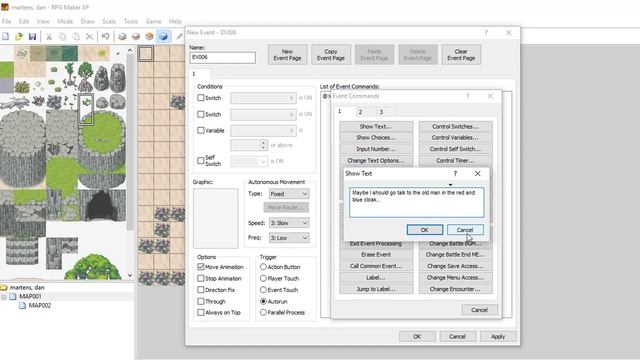Select the Pencil draw tool icon

(179, 37)
